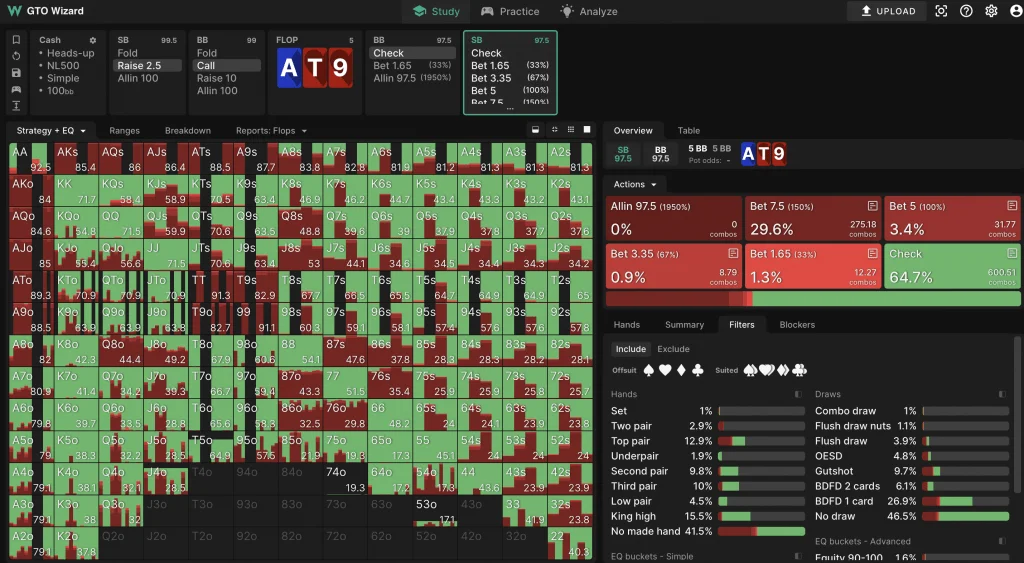
Task: Click the notes icon on Bet 7.5 card
Action: pos(871,206)
